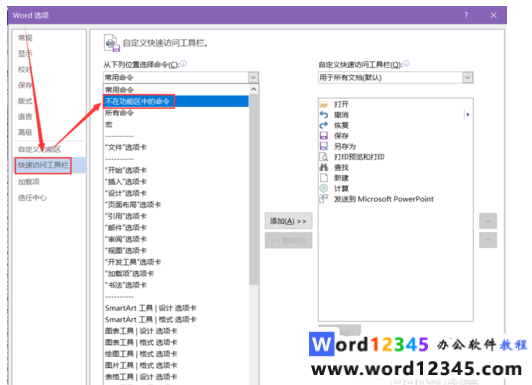Choose "书法"选项卡 from the list
532x385 pixels.
click(x=176, y=285)
